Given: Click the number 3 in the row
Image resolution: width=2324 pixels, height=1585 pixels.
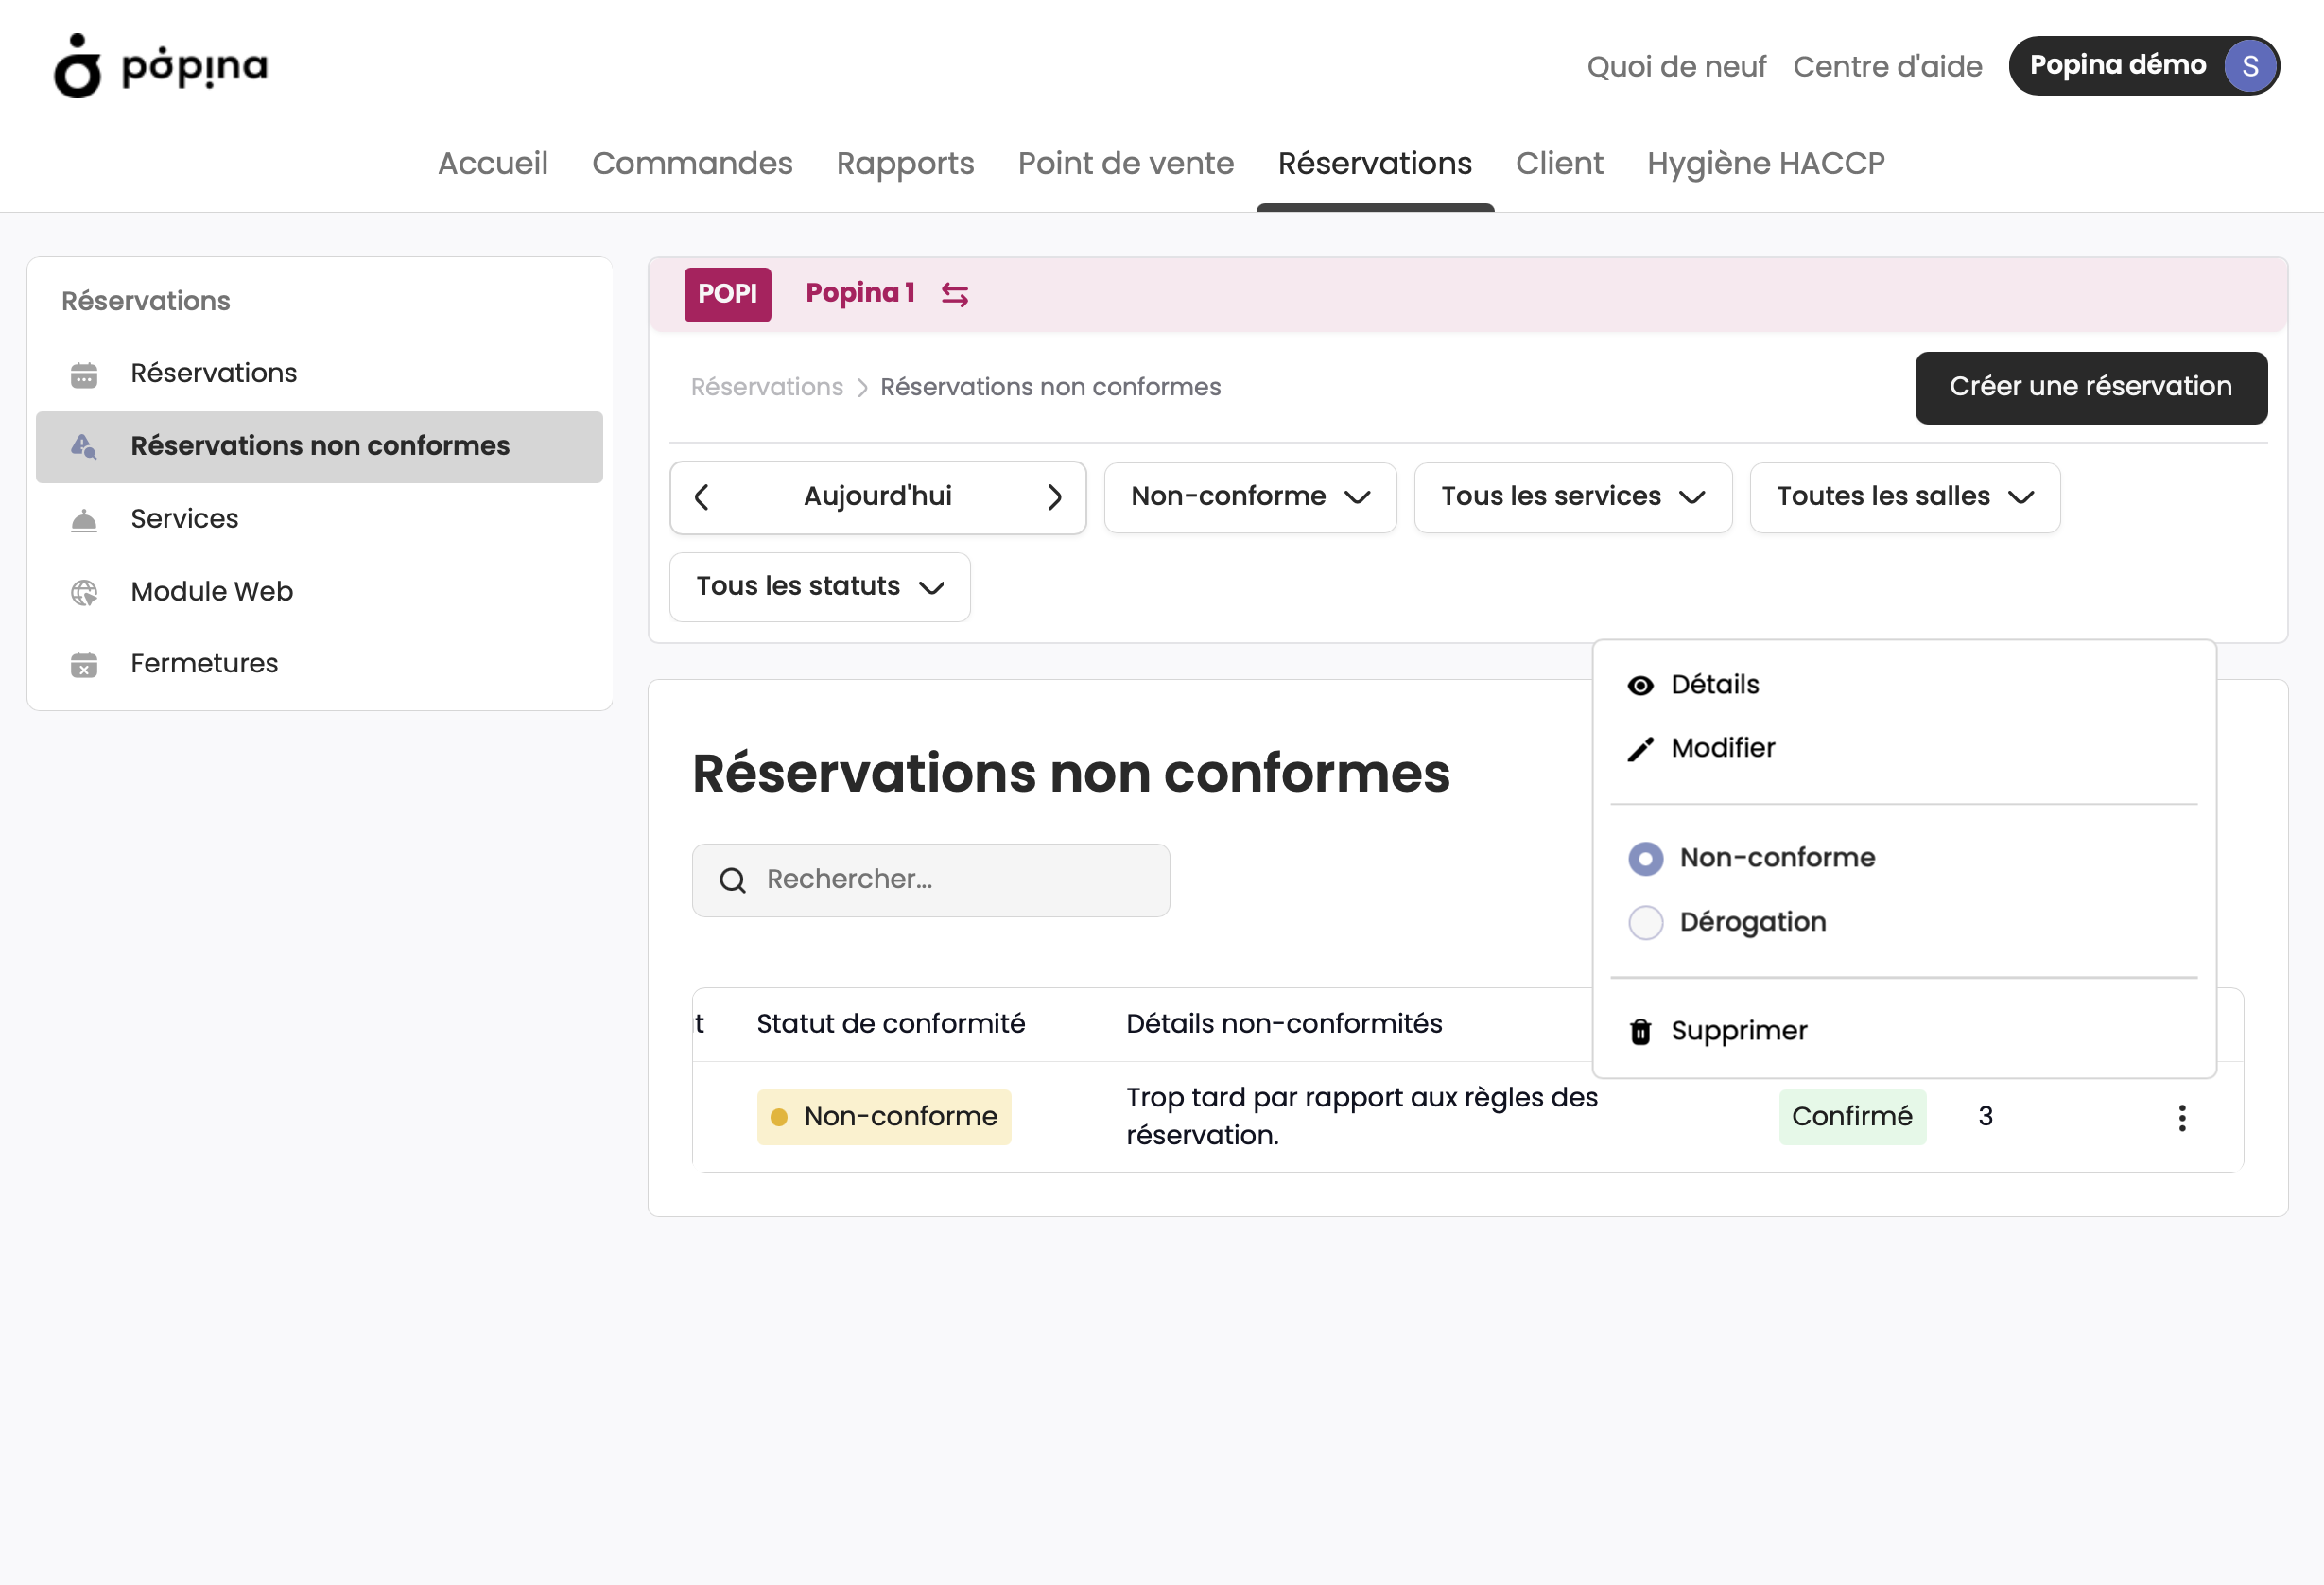Looking at the screenshot, I should [1985, 1117].
